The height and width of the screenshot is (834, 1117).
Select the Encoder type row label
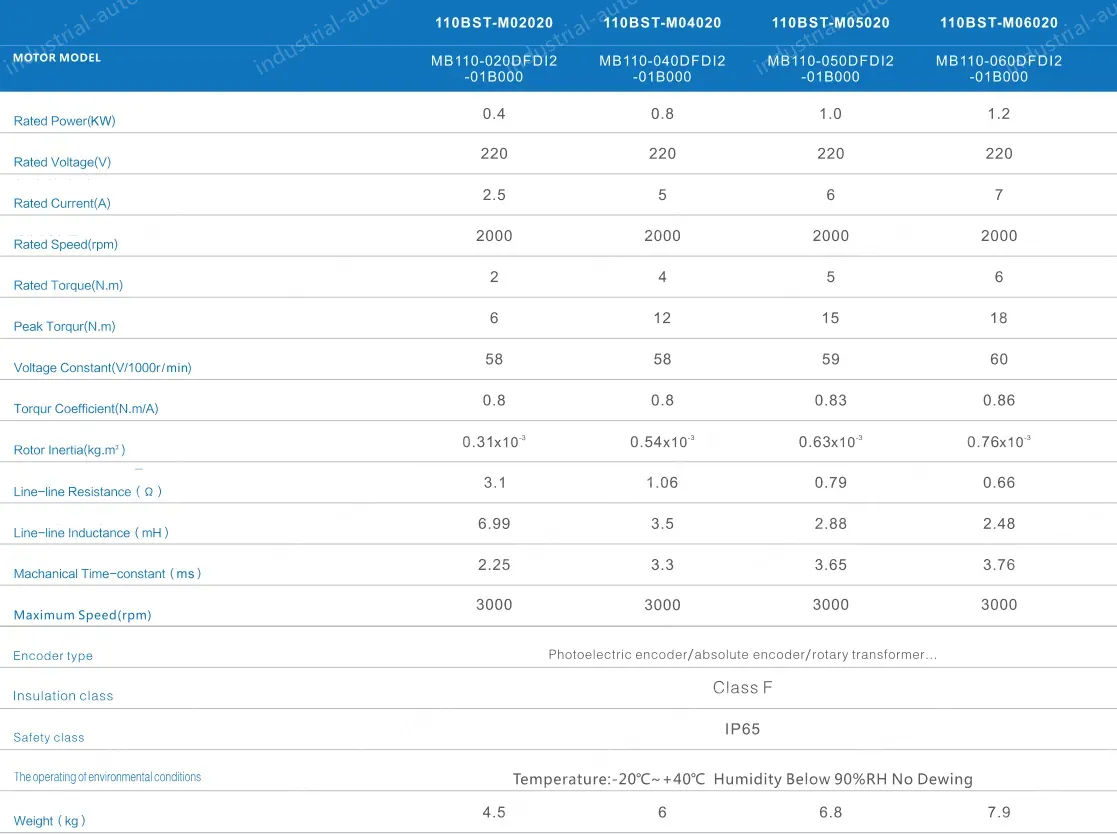coord(53,656)
